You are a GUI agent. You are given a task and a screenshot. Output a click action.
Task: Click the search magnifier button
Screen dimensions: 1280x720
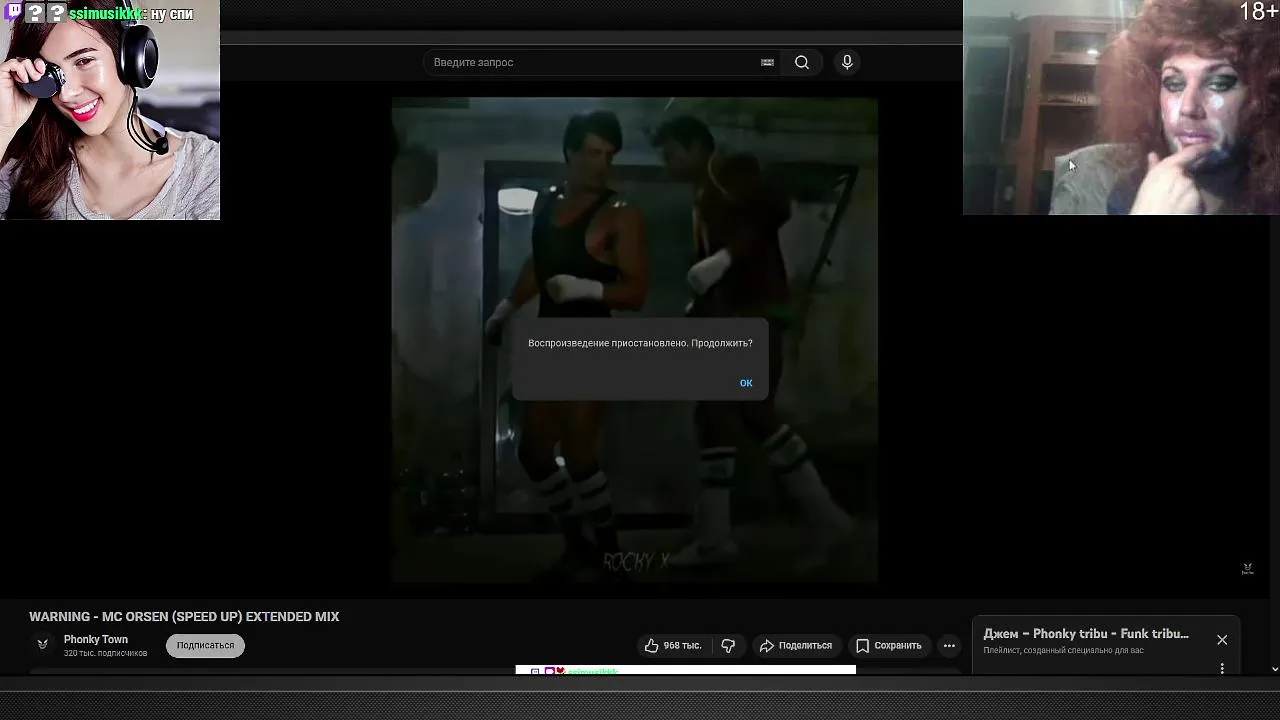[802, 62]
